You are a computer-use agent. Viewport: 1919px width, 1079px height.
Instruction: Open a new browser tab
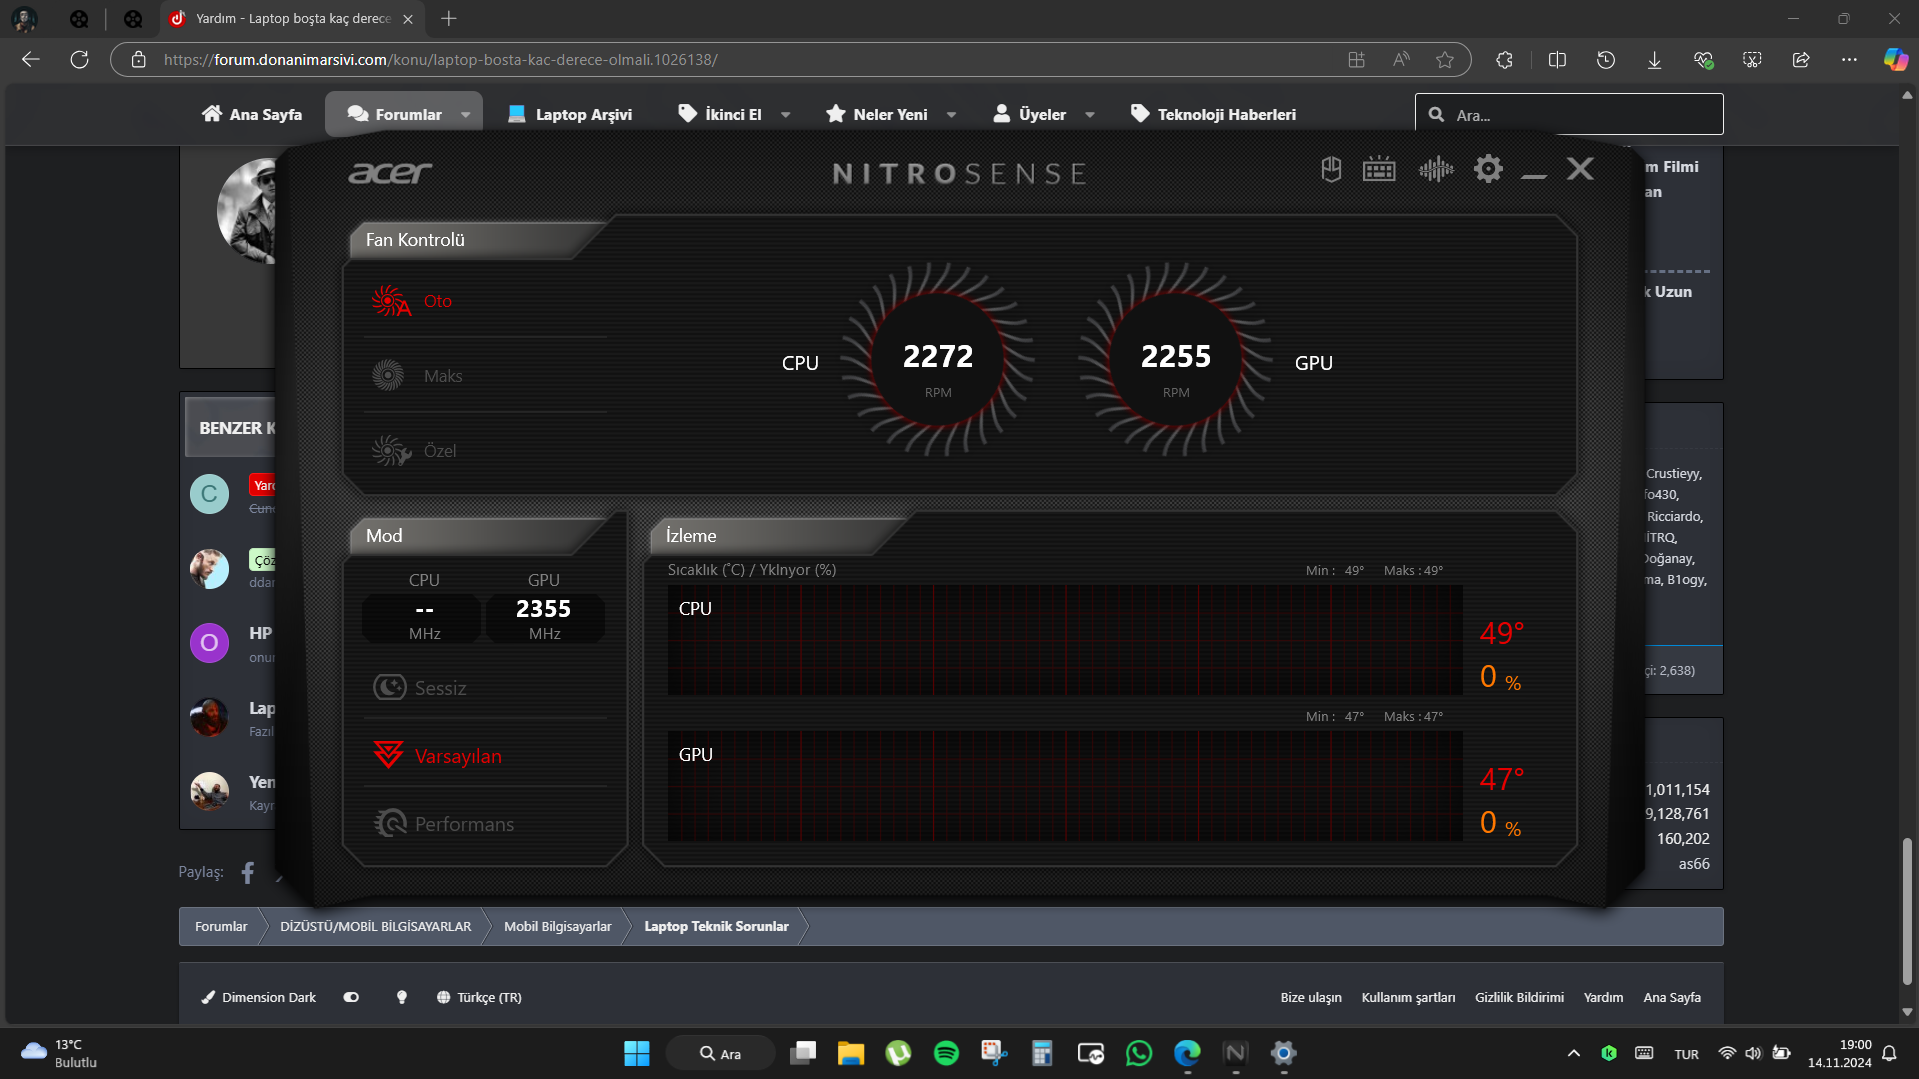coord(449,18)
